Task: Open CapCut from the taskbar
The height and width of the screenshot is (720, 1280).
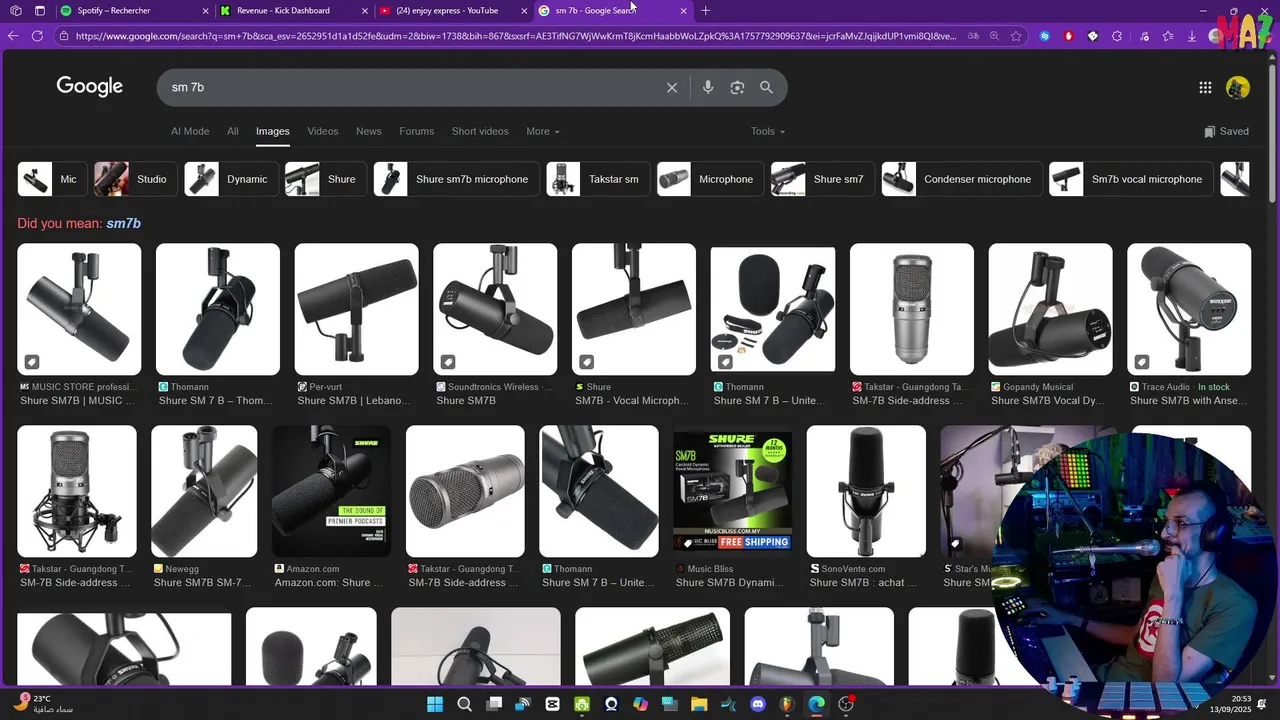Action: pyautogui.click(x=553, y=704)
